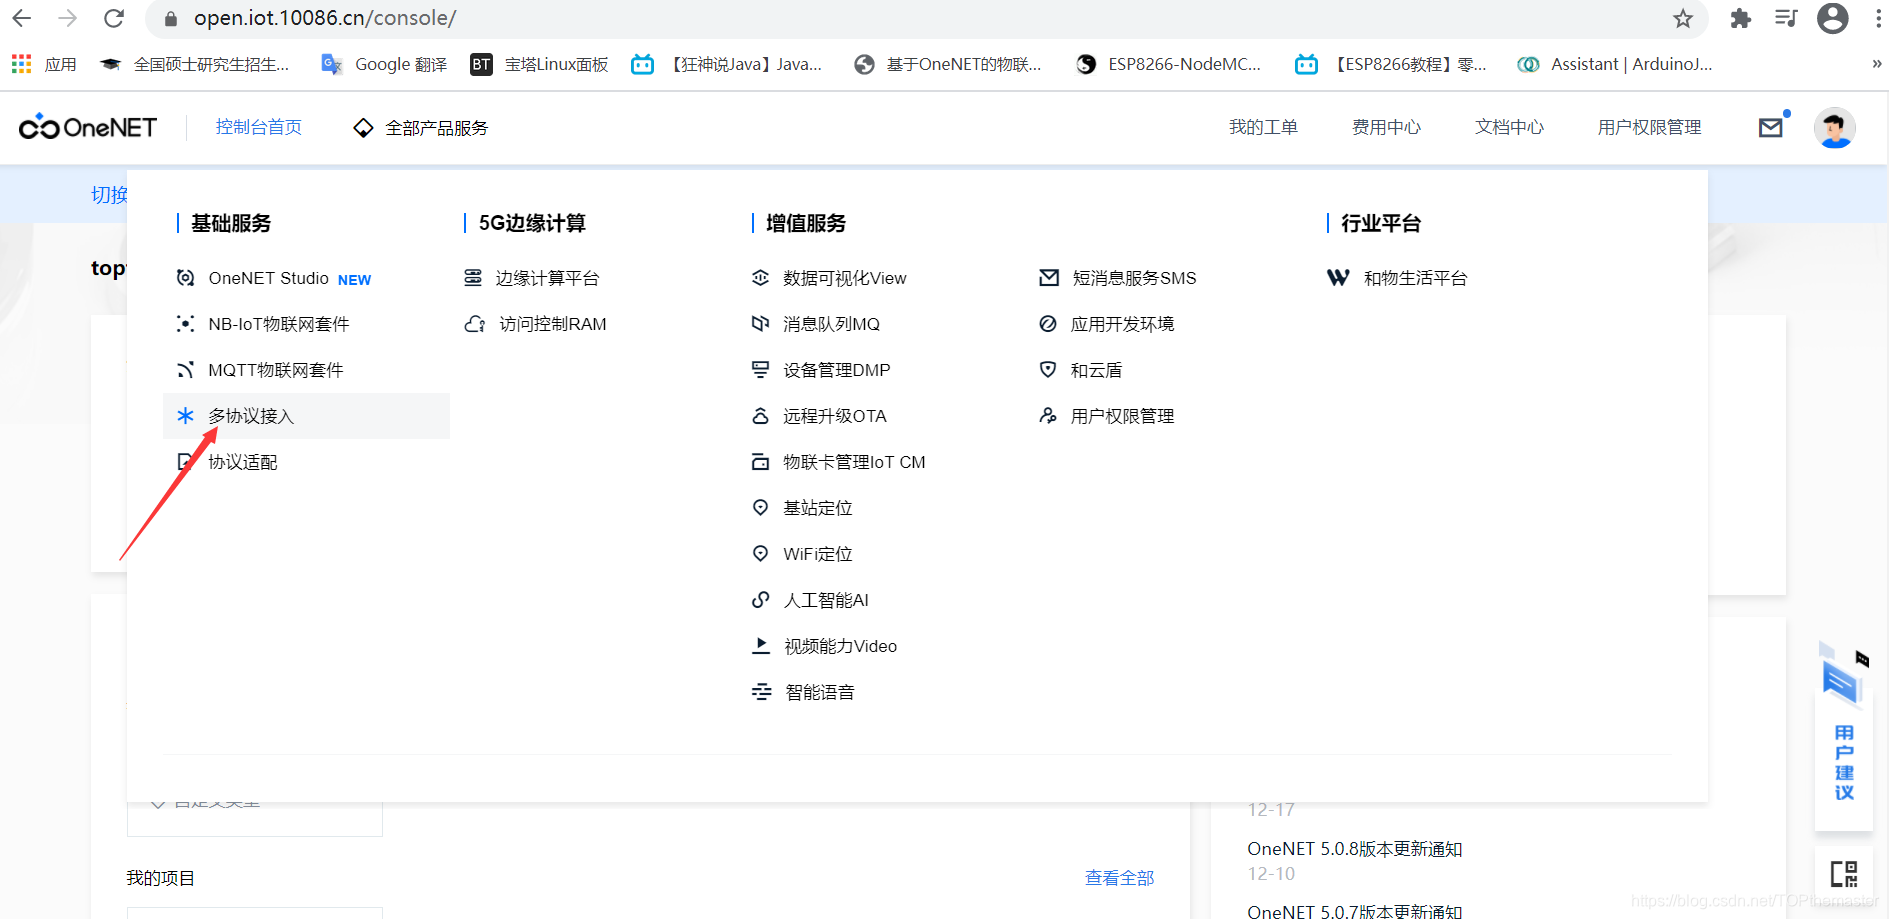Open OneNET Studio service
Image resolution: width=1889 pixels, height=919 pixels.
(x=269, y=277)
